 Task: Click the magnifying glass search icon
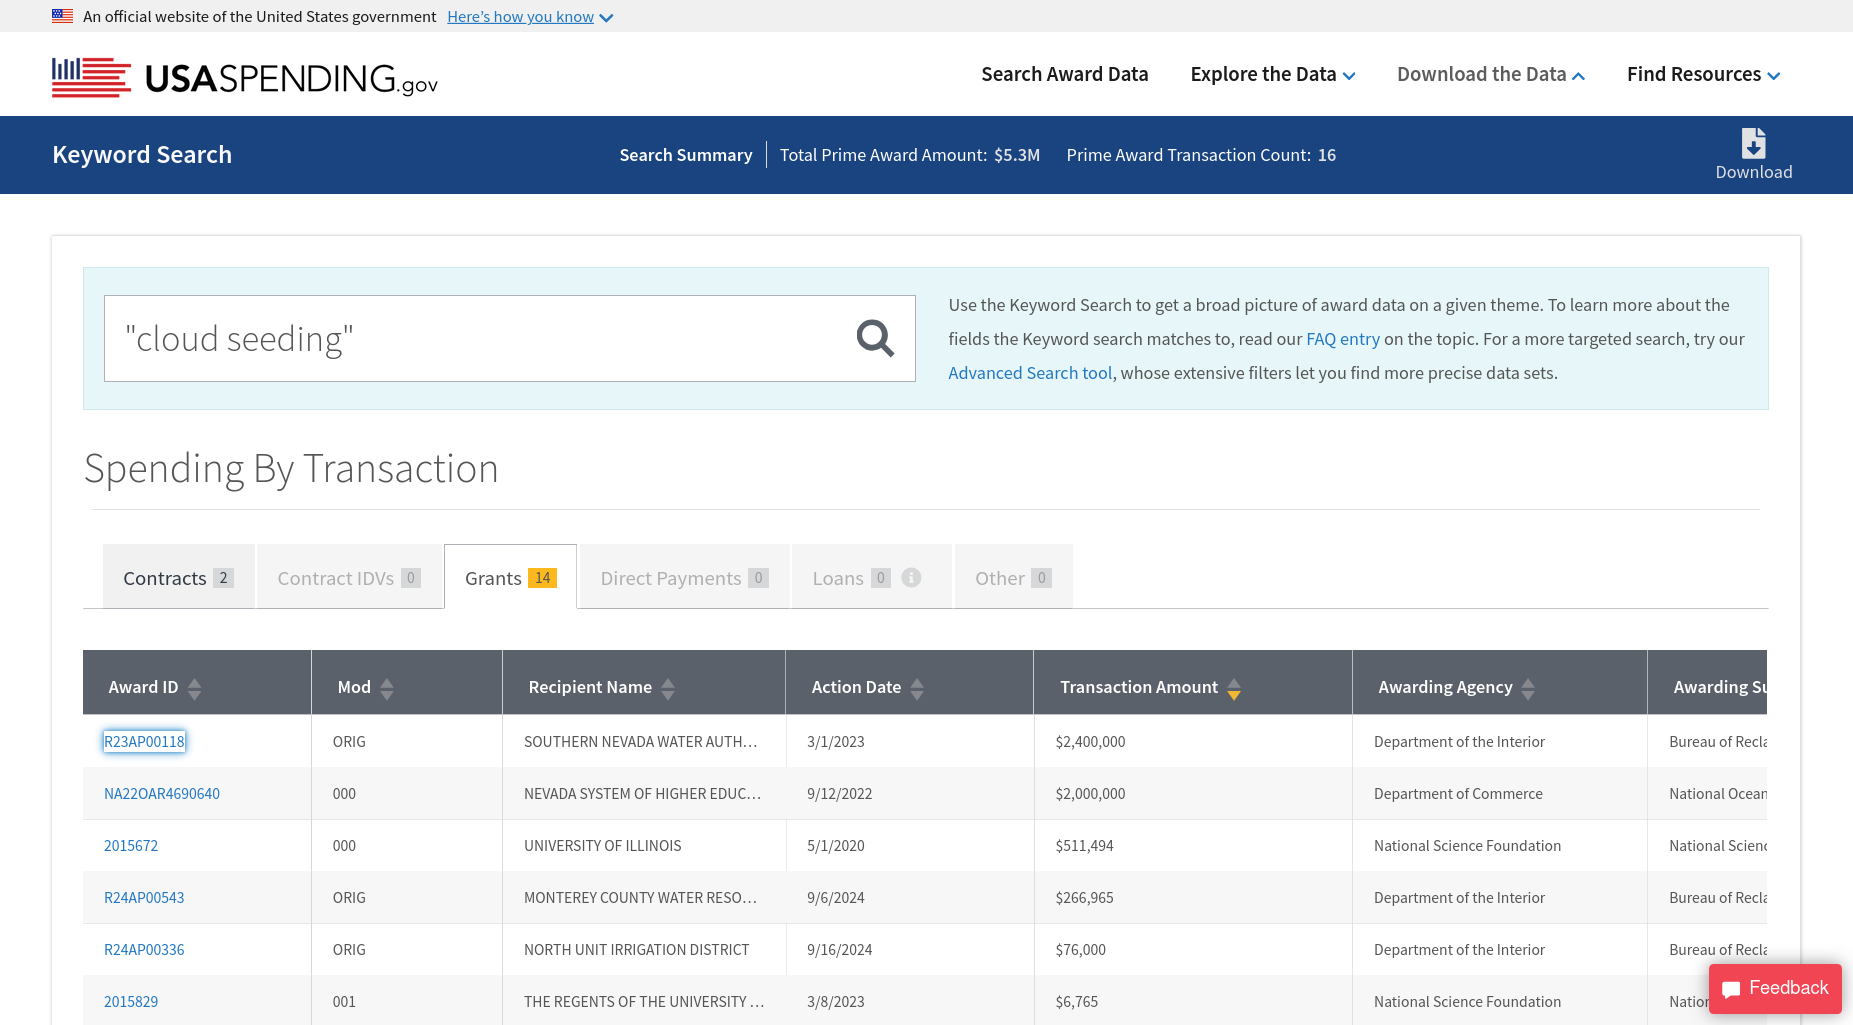point(875,338)
